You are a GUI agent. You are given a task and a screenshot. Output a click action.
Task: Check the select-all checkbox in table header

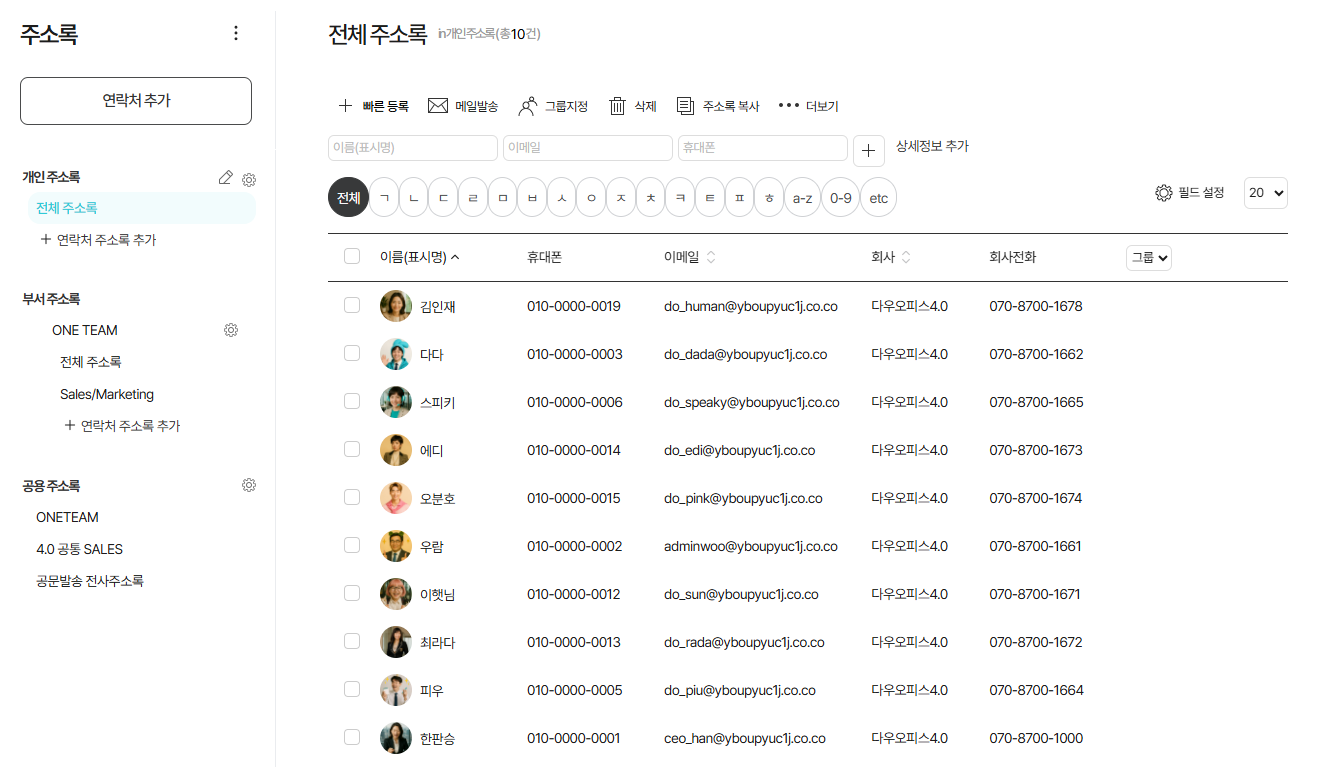(x=352, y=256)
